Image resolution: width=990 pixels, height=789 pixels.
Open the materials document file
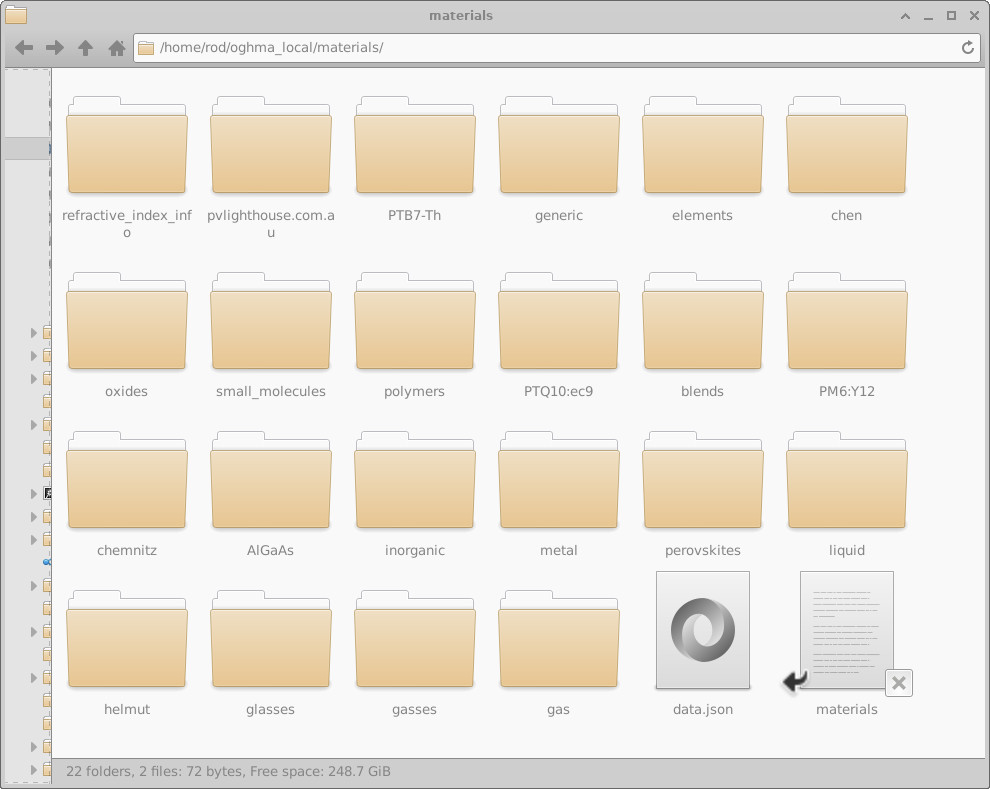point(846,630)
